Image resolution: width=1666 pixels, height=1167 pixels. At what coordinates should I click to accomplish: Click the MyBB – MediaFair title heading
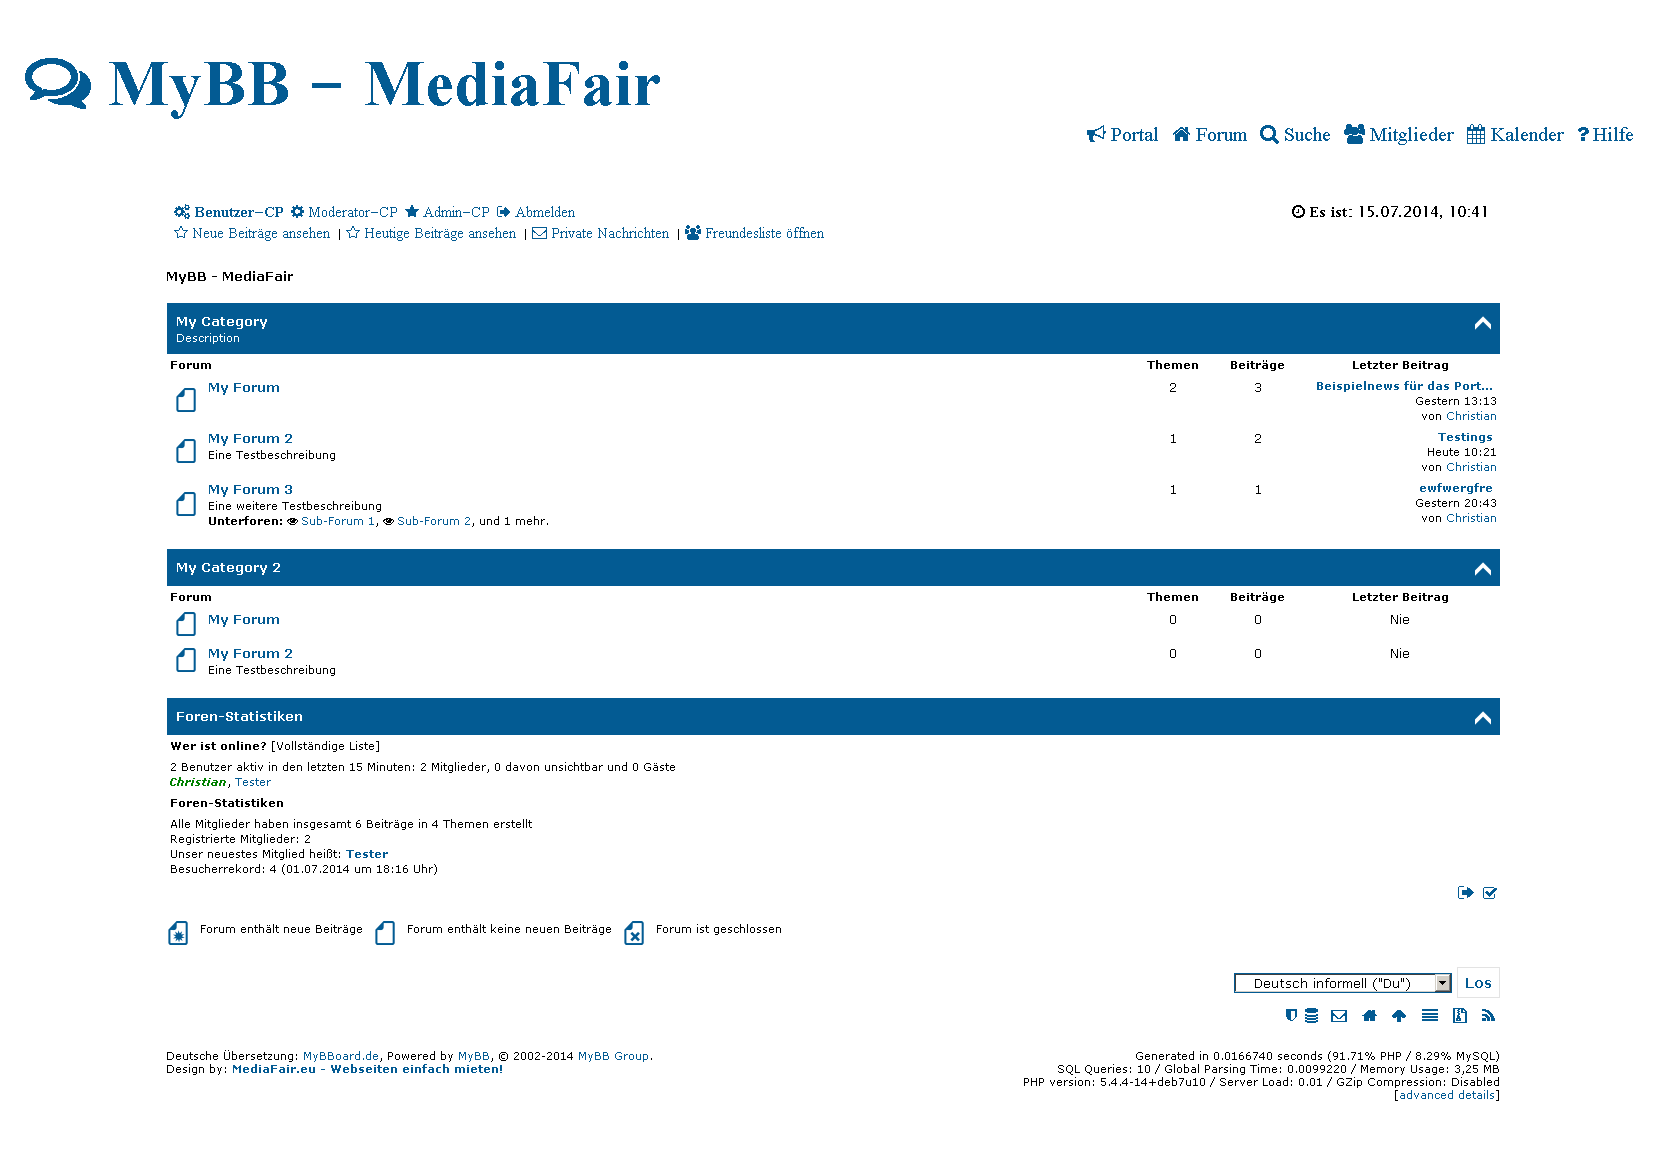384,84
